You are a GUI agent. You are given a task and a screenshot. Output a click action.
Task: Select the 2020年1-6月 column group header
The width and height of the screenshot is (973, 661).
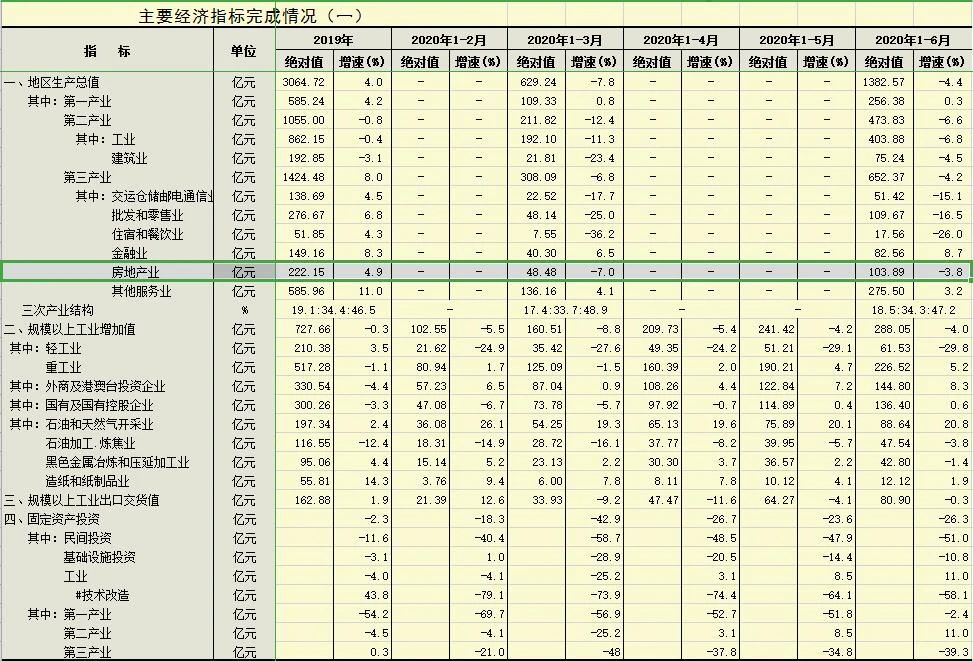point(913,40)
